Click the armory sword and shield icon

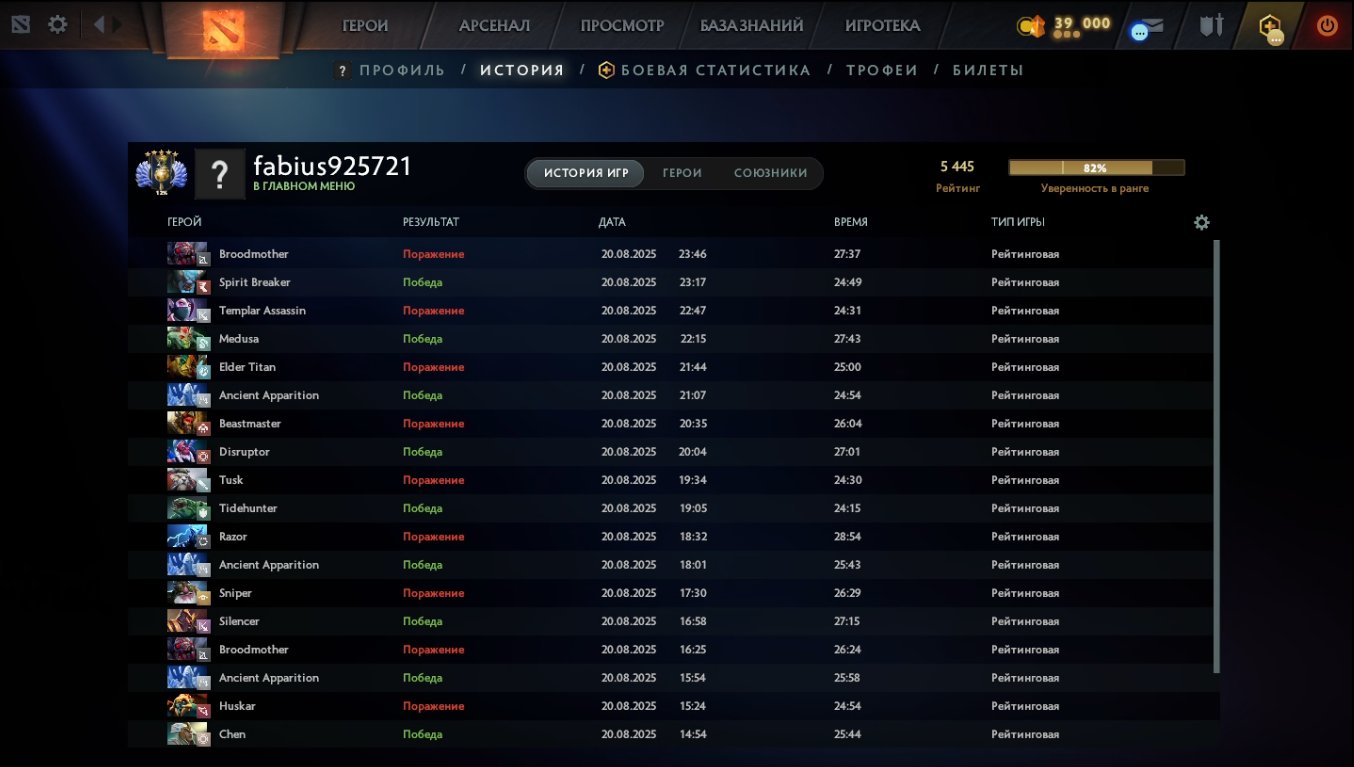(1212, 26)
